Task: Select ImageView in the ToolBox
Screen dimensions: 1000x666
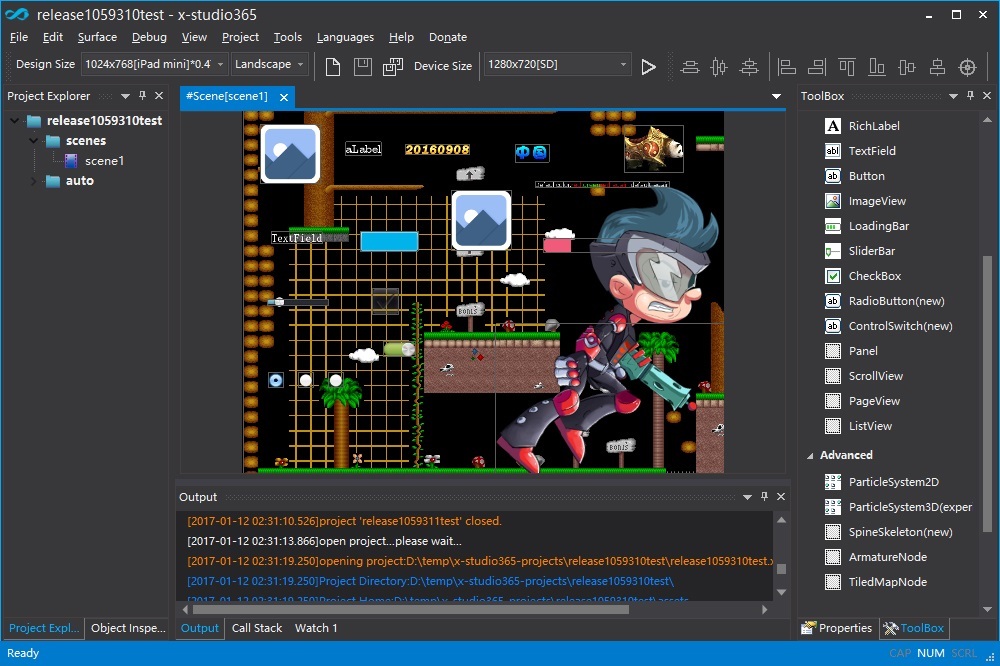Action: pos(877,201)
